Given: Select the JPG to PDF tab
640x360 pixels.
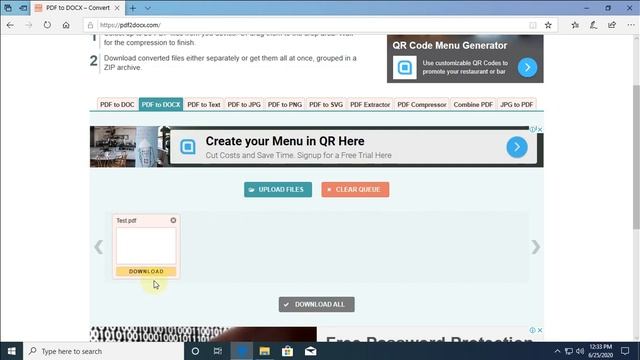Looking at the screenshot, I should 517,104.
